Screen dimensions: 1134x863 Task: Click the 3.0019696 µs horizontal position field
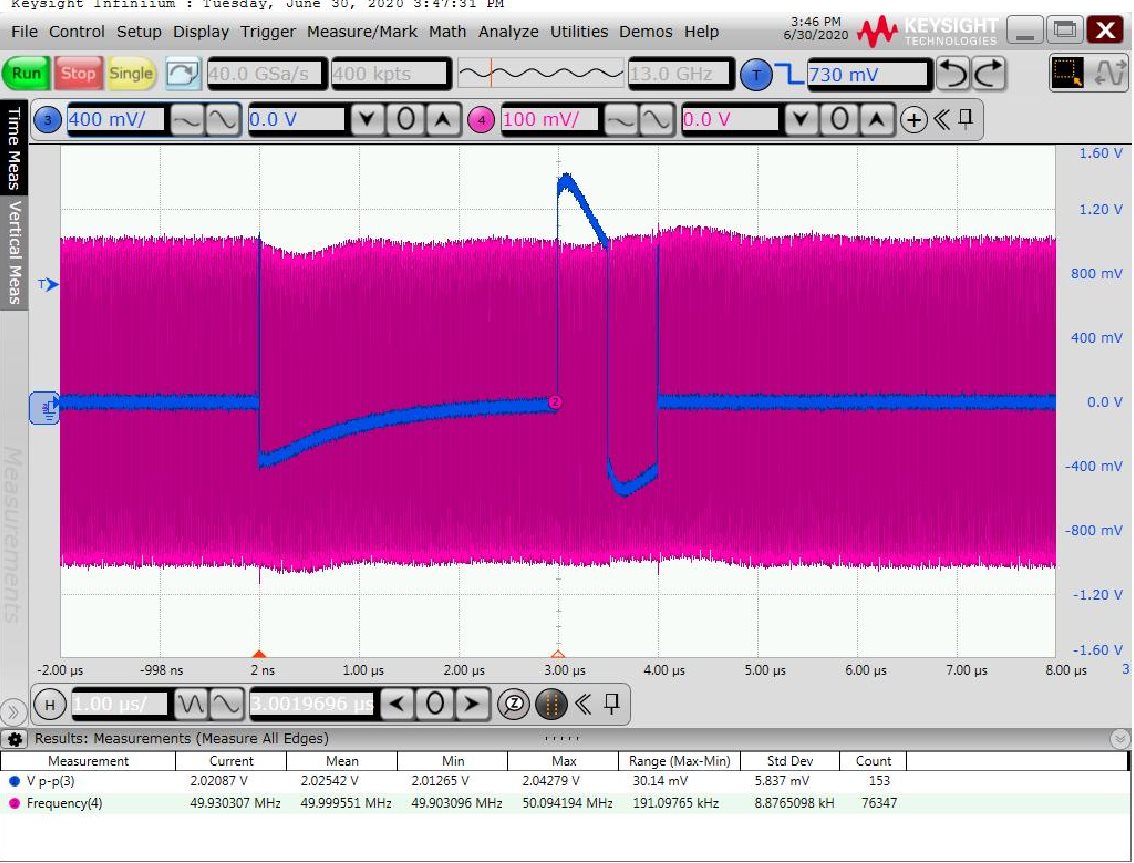[312, 704]
